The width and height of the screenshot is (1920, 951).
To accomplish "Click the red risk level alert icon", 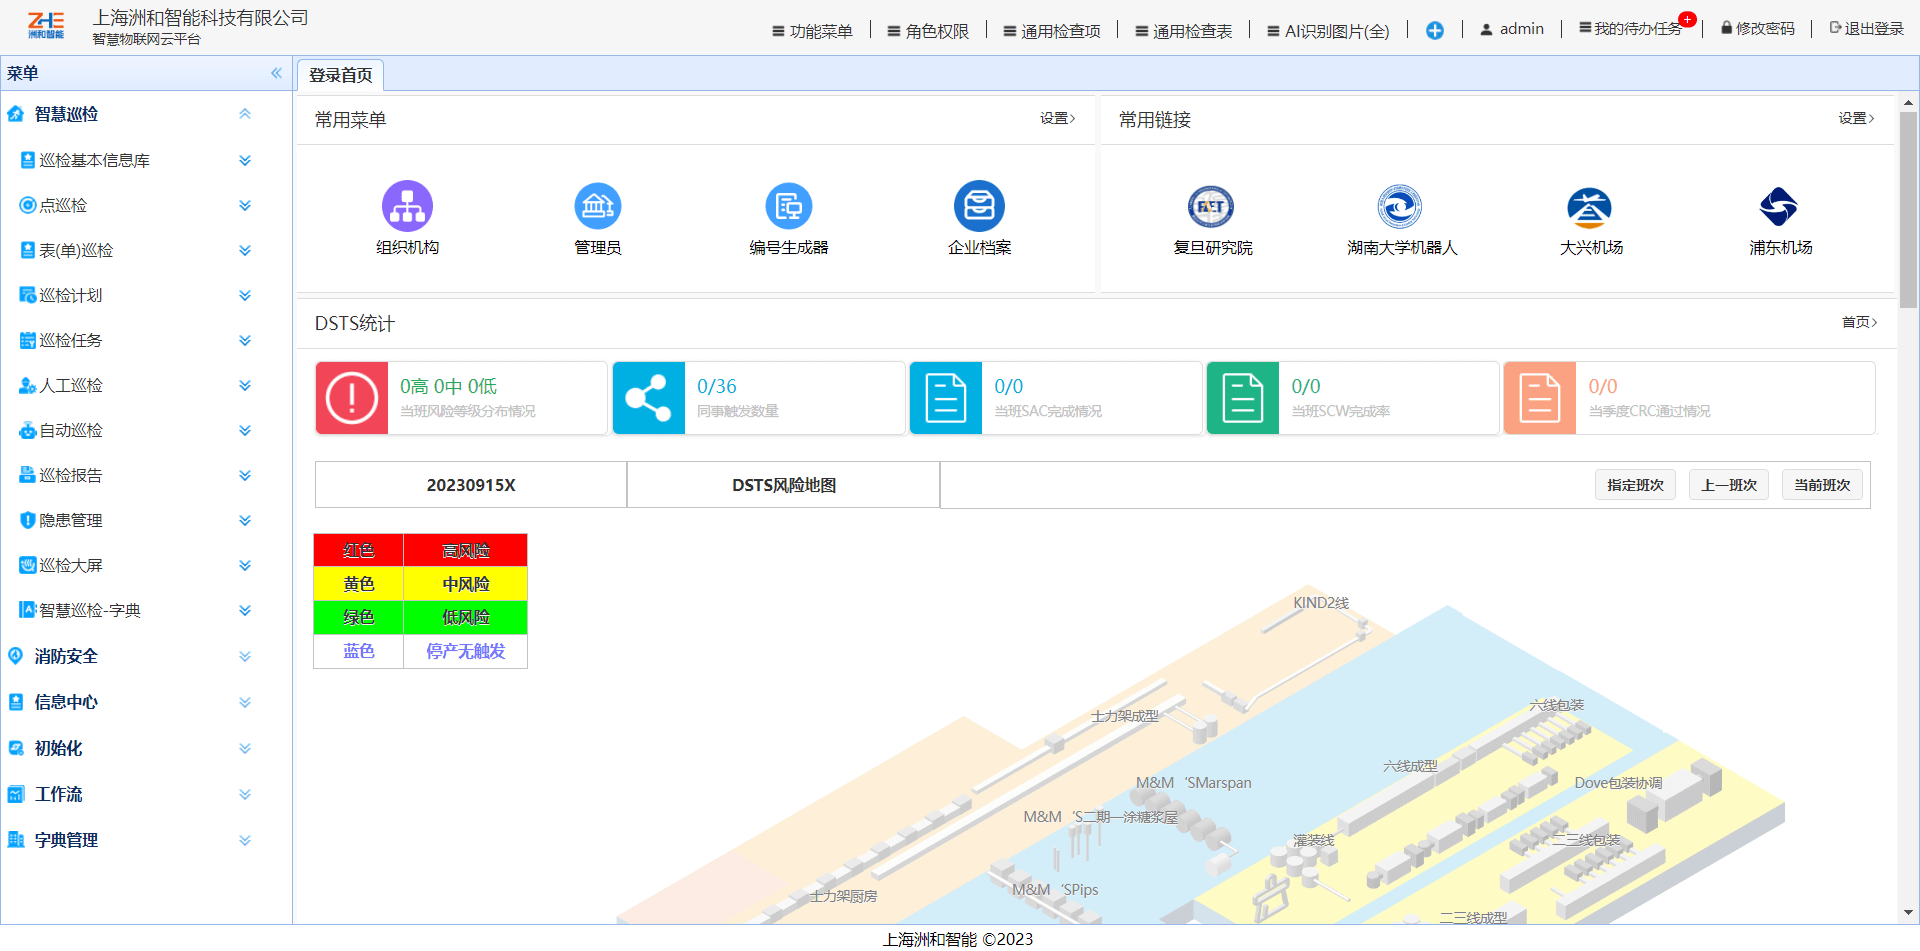I will [x=352, y=398].
